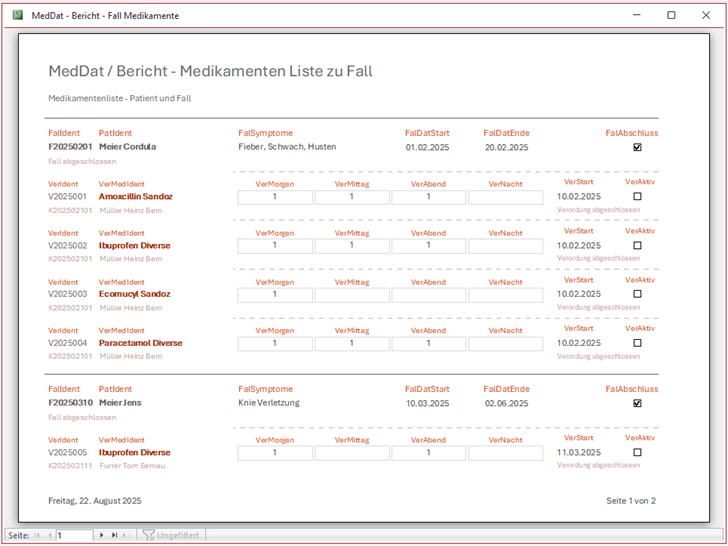This screenshot has height=546, width=728.
Task: Go to the previous report page
Action: tap(50, 536)
